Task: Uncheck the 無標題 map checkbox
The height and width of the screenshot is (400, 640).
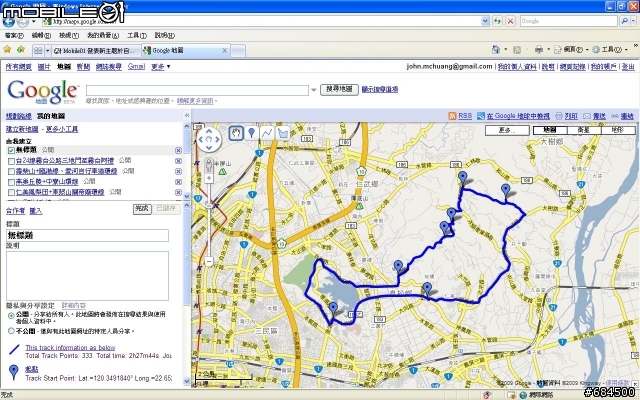Action: (11, 151)
